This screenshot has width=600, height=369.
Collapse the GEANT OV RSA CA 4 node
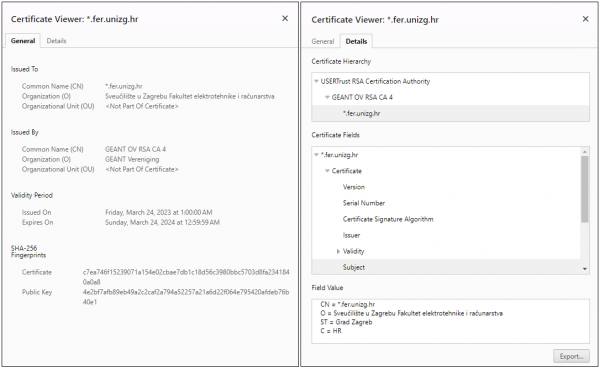(327, 97)
